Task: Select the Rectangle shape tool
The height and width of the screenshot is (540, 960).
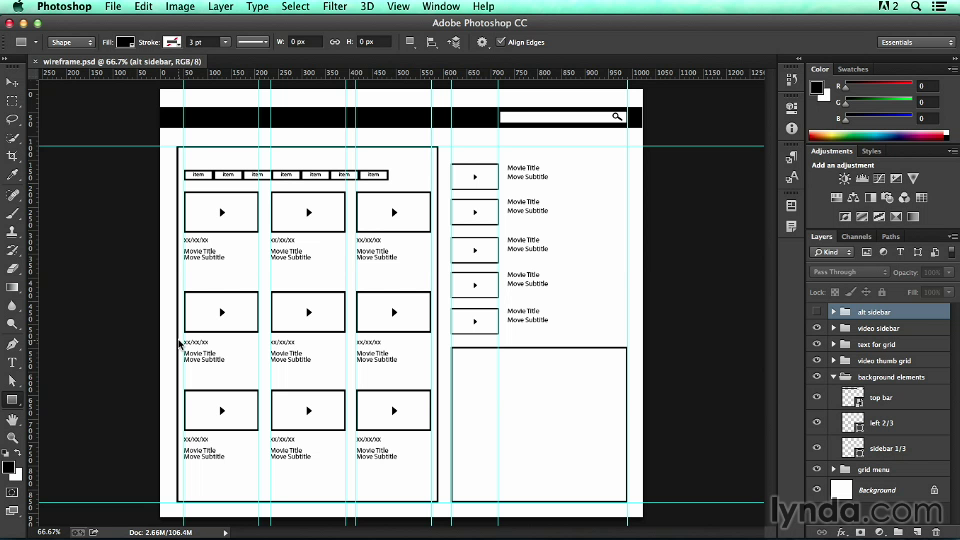Action: (x=12, y=400)
